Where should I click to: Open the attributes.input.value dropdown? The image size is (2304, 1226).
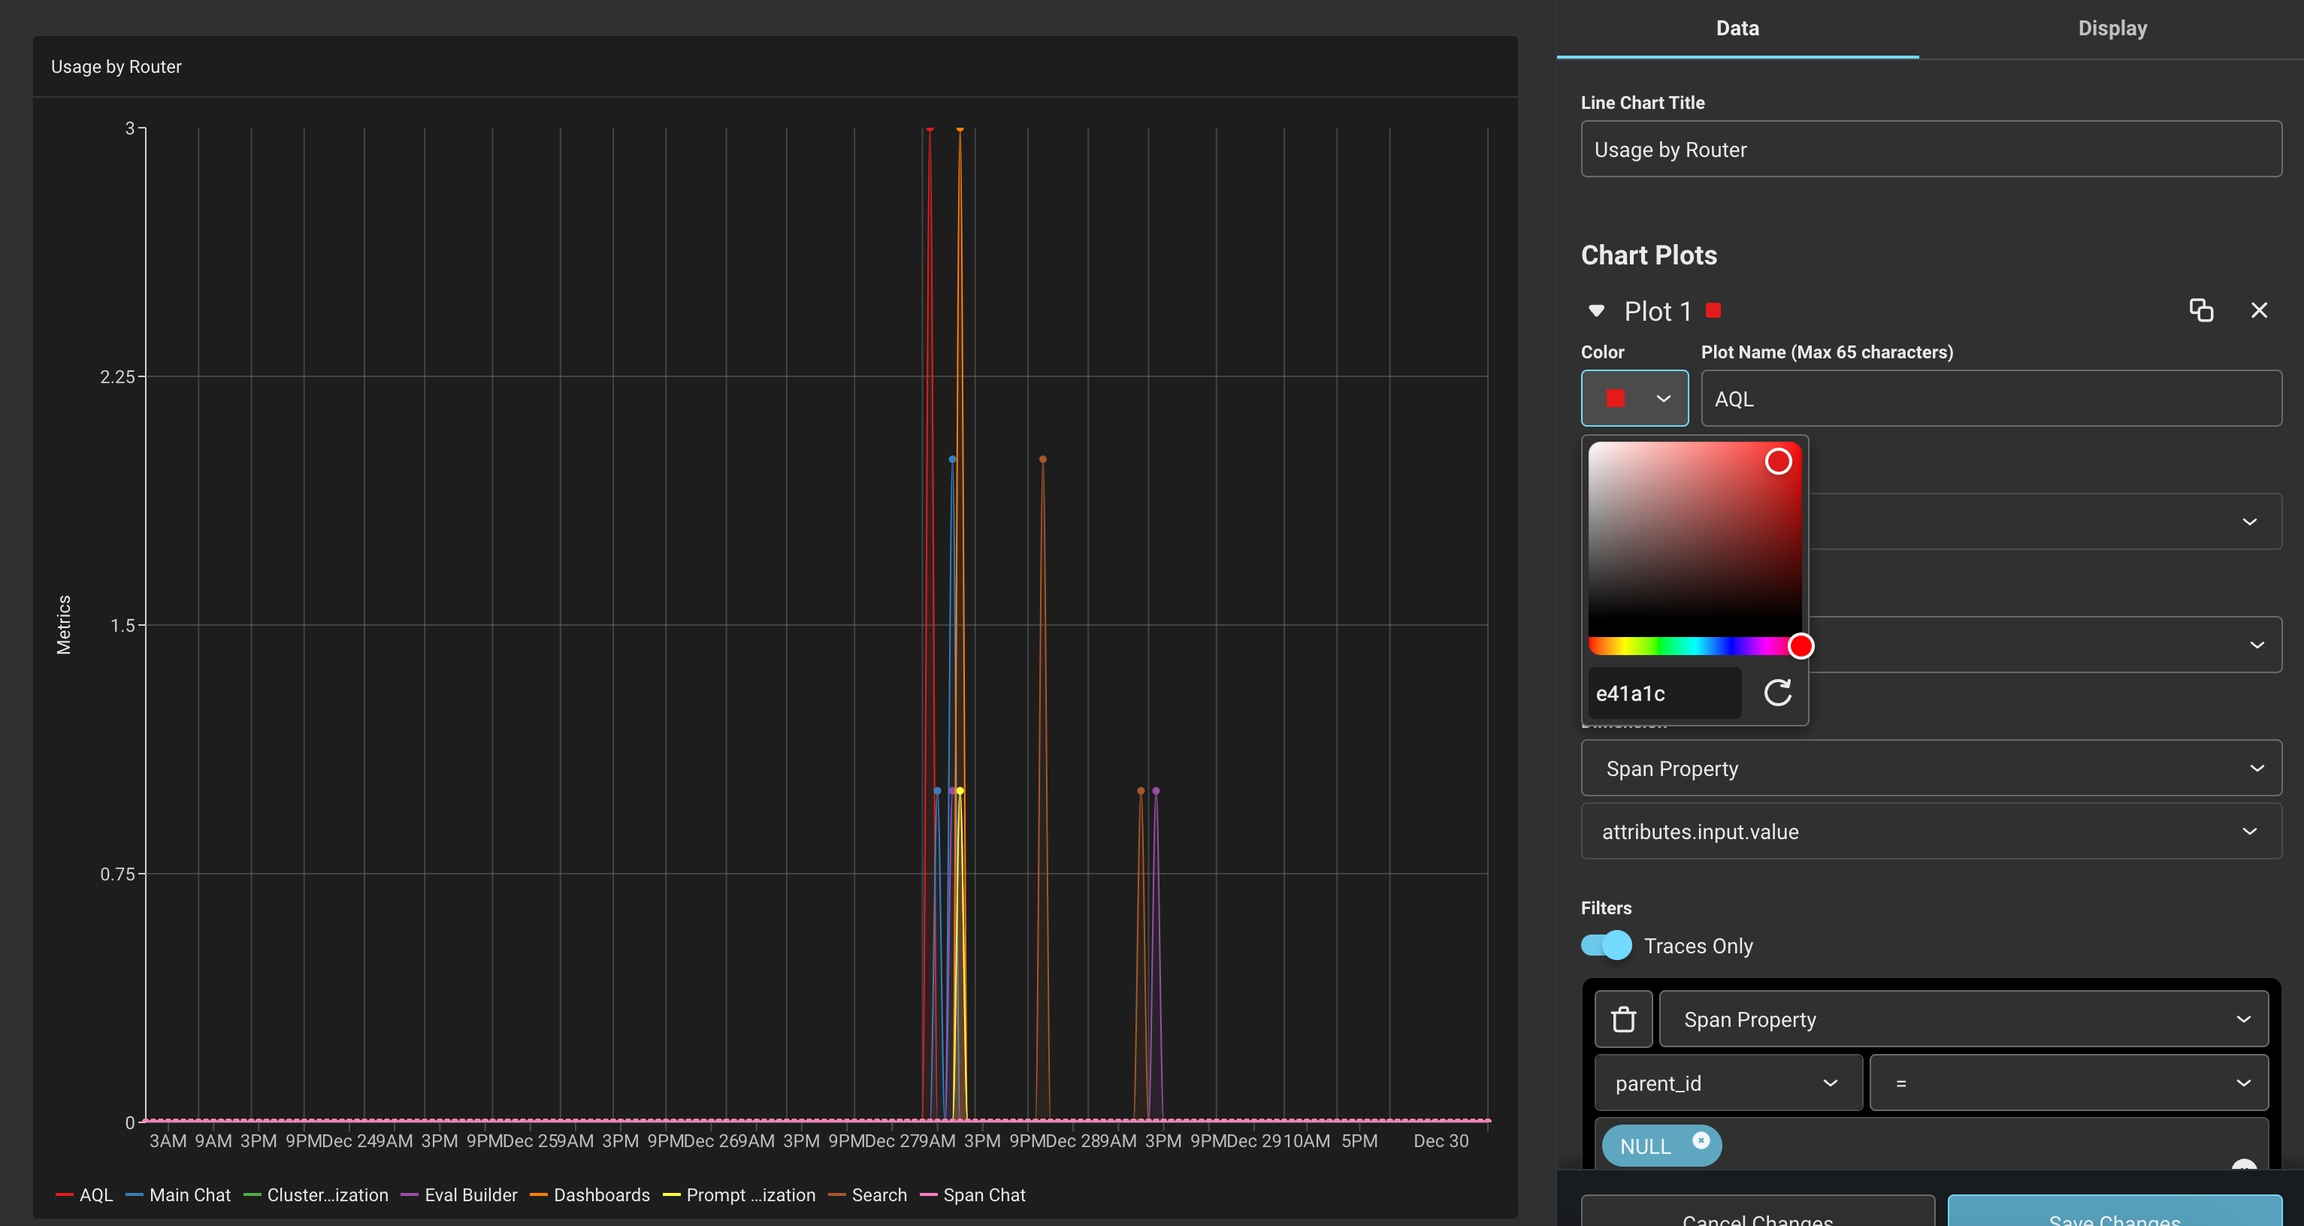click(1930, 831)
